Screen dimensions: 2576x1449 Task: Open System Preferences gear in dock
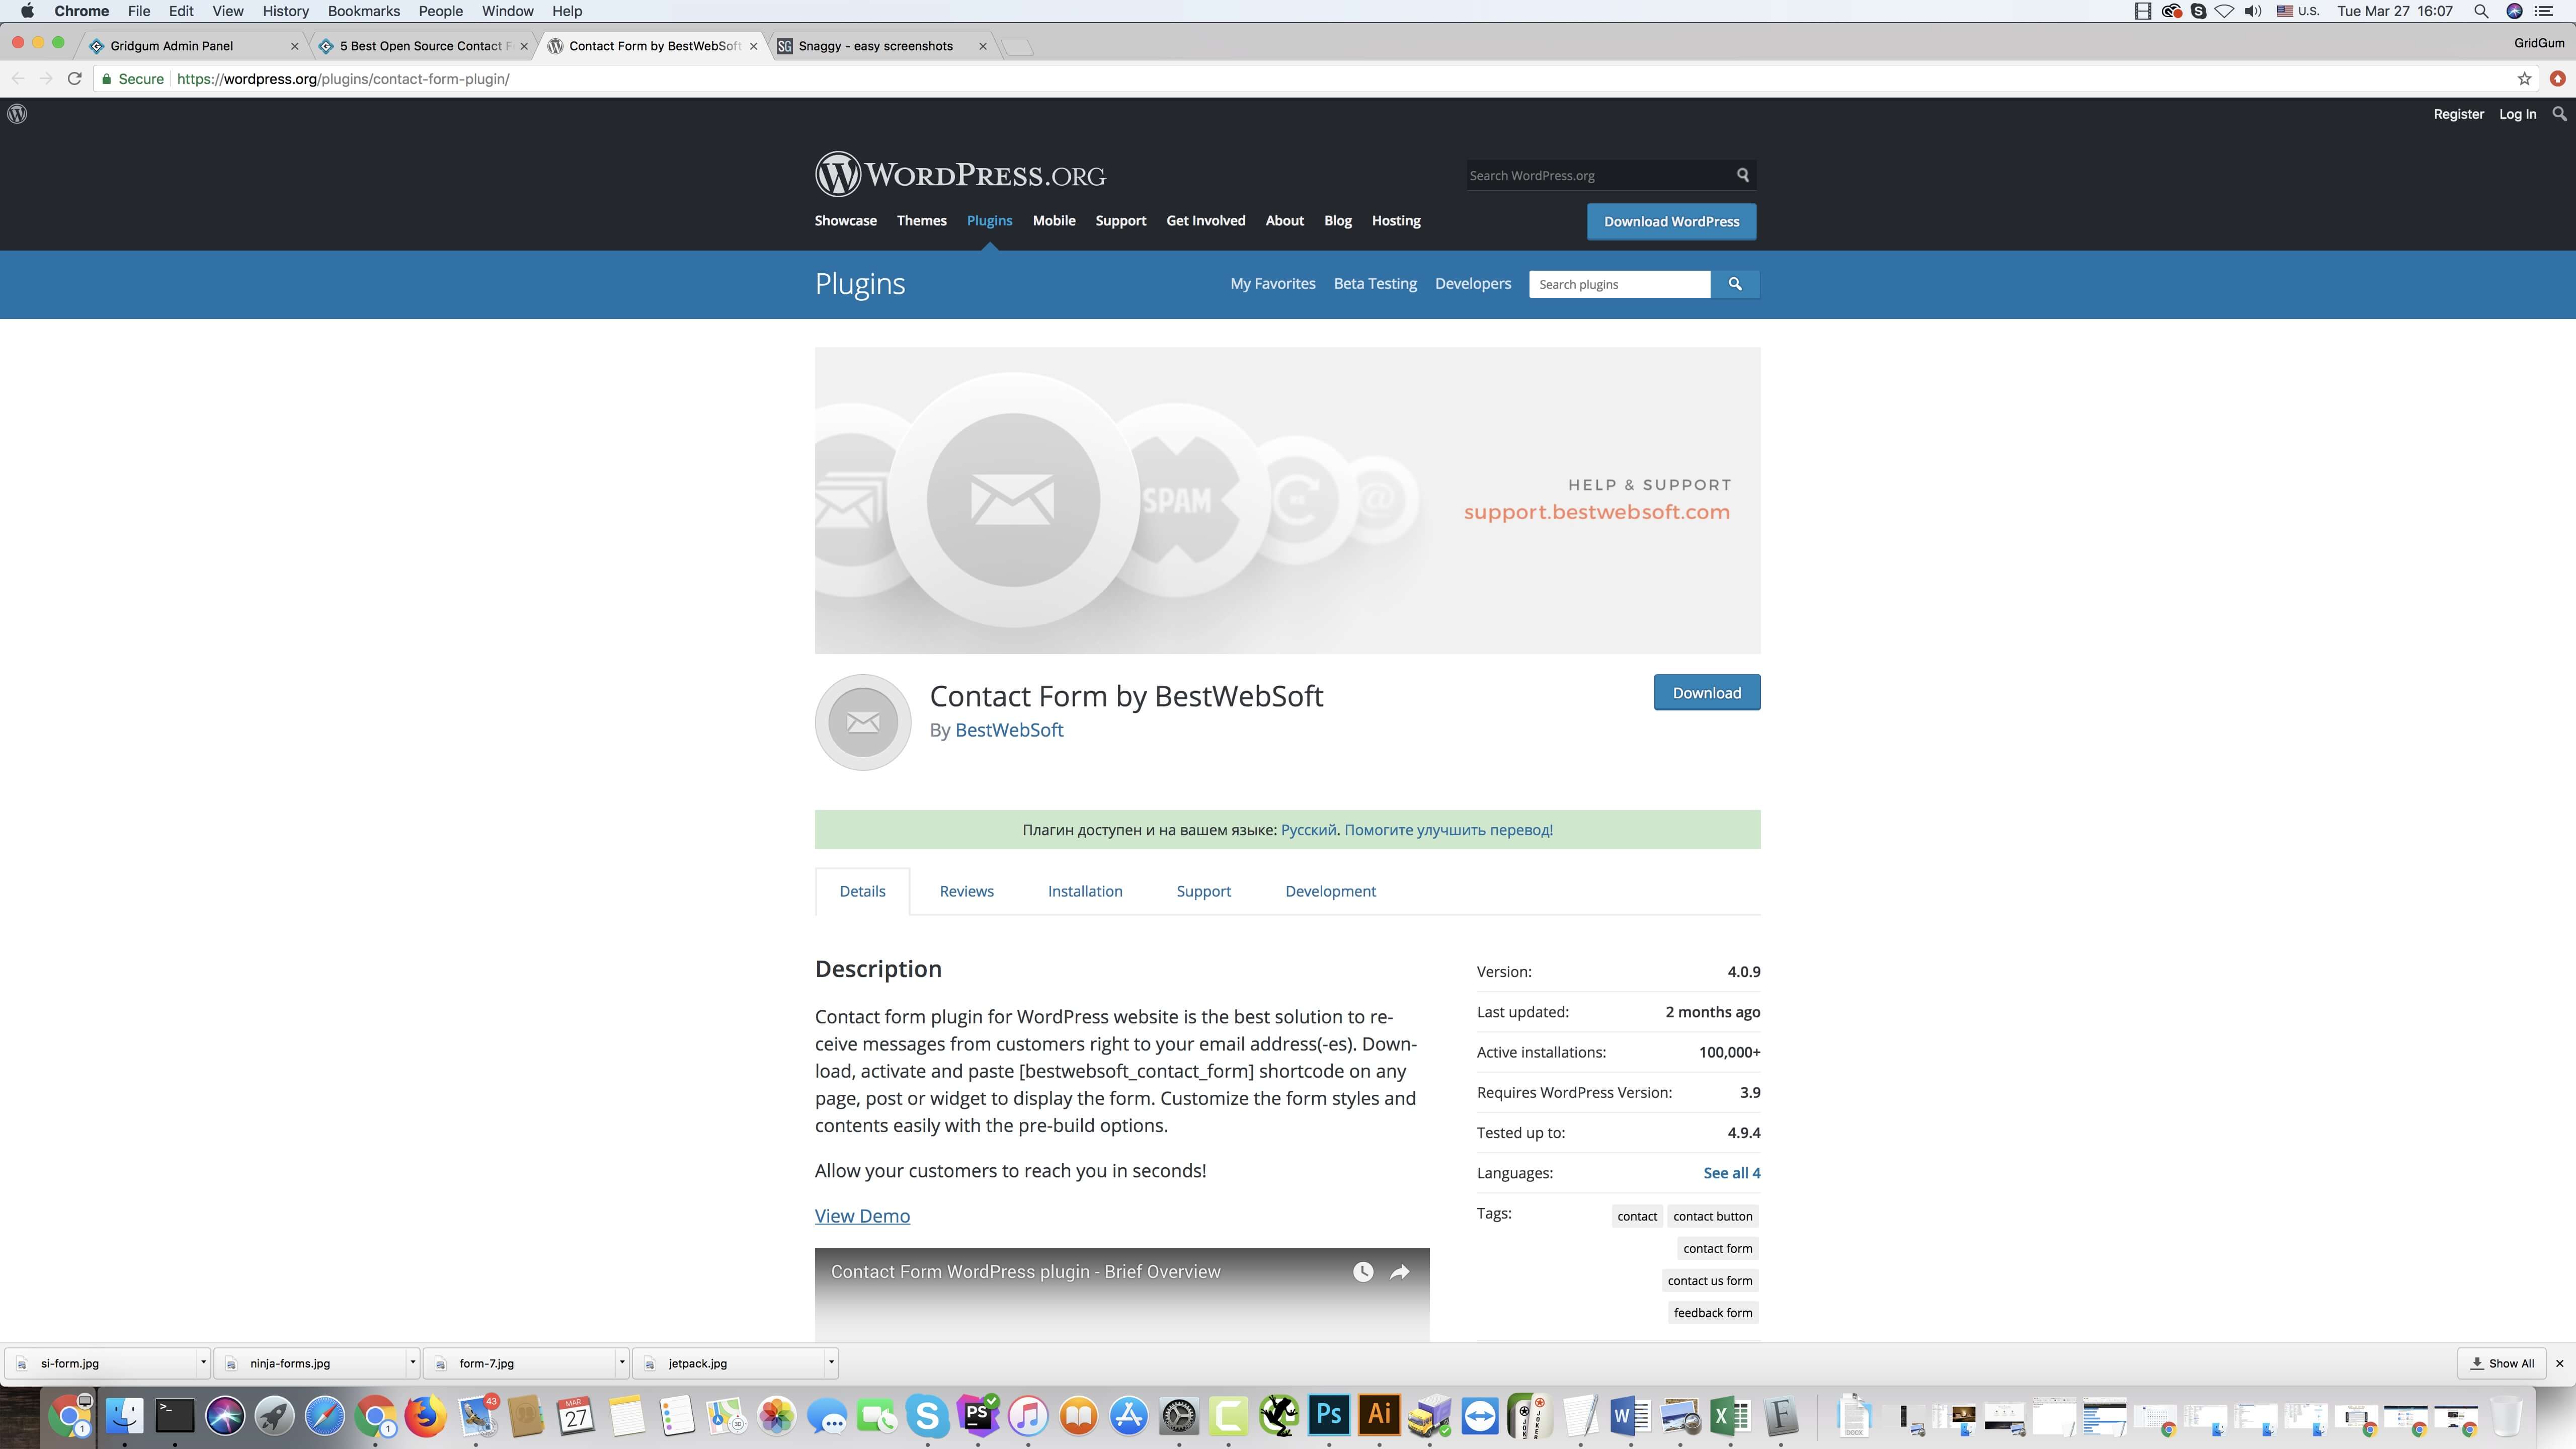coord(1179,1416)
